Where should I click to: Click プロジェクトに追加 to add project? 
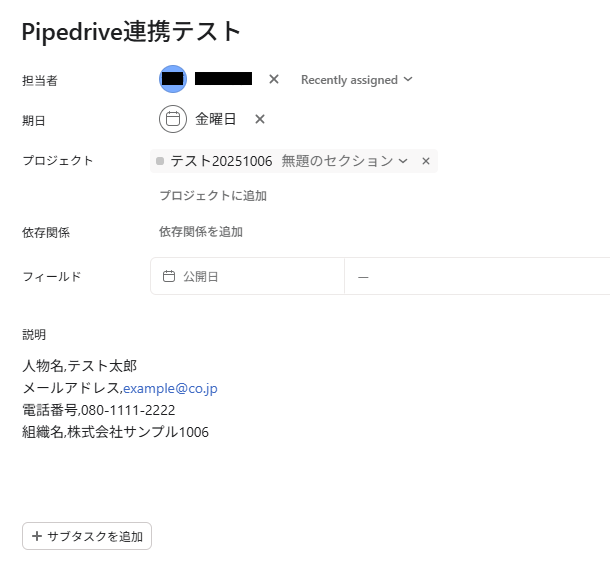(x=213, y=196)
